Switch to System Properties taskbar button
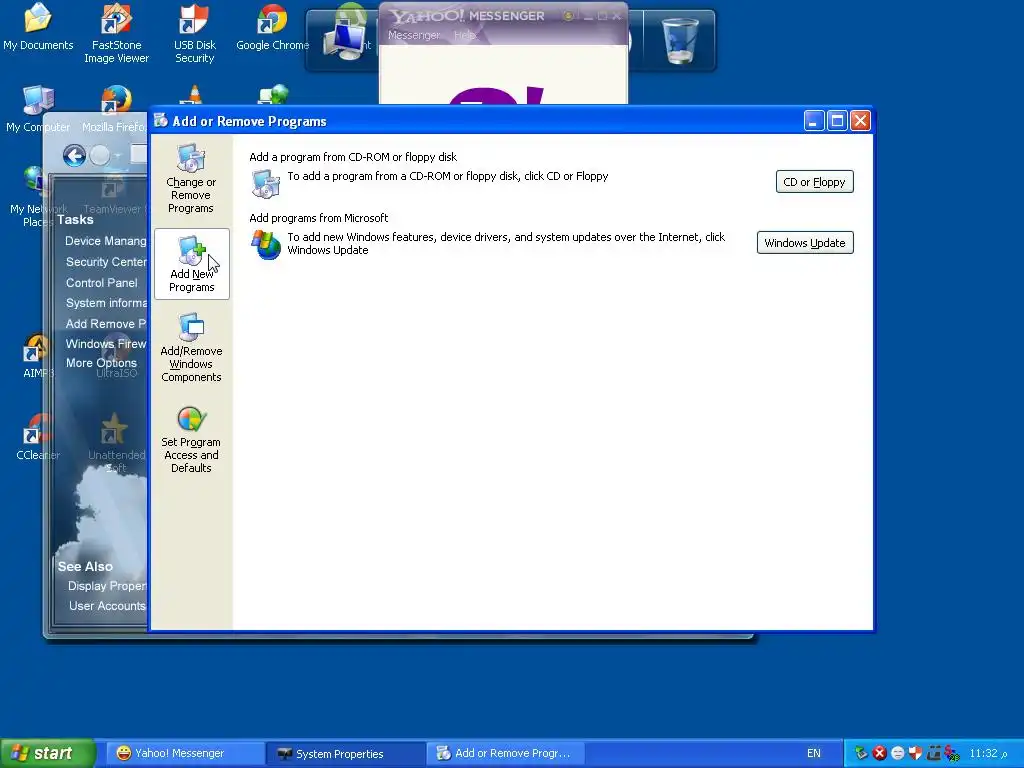1024x768 pixels. (347, 753)
